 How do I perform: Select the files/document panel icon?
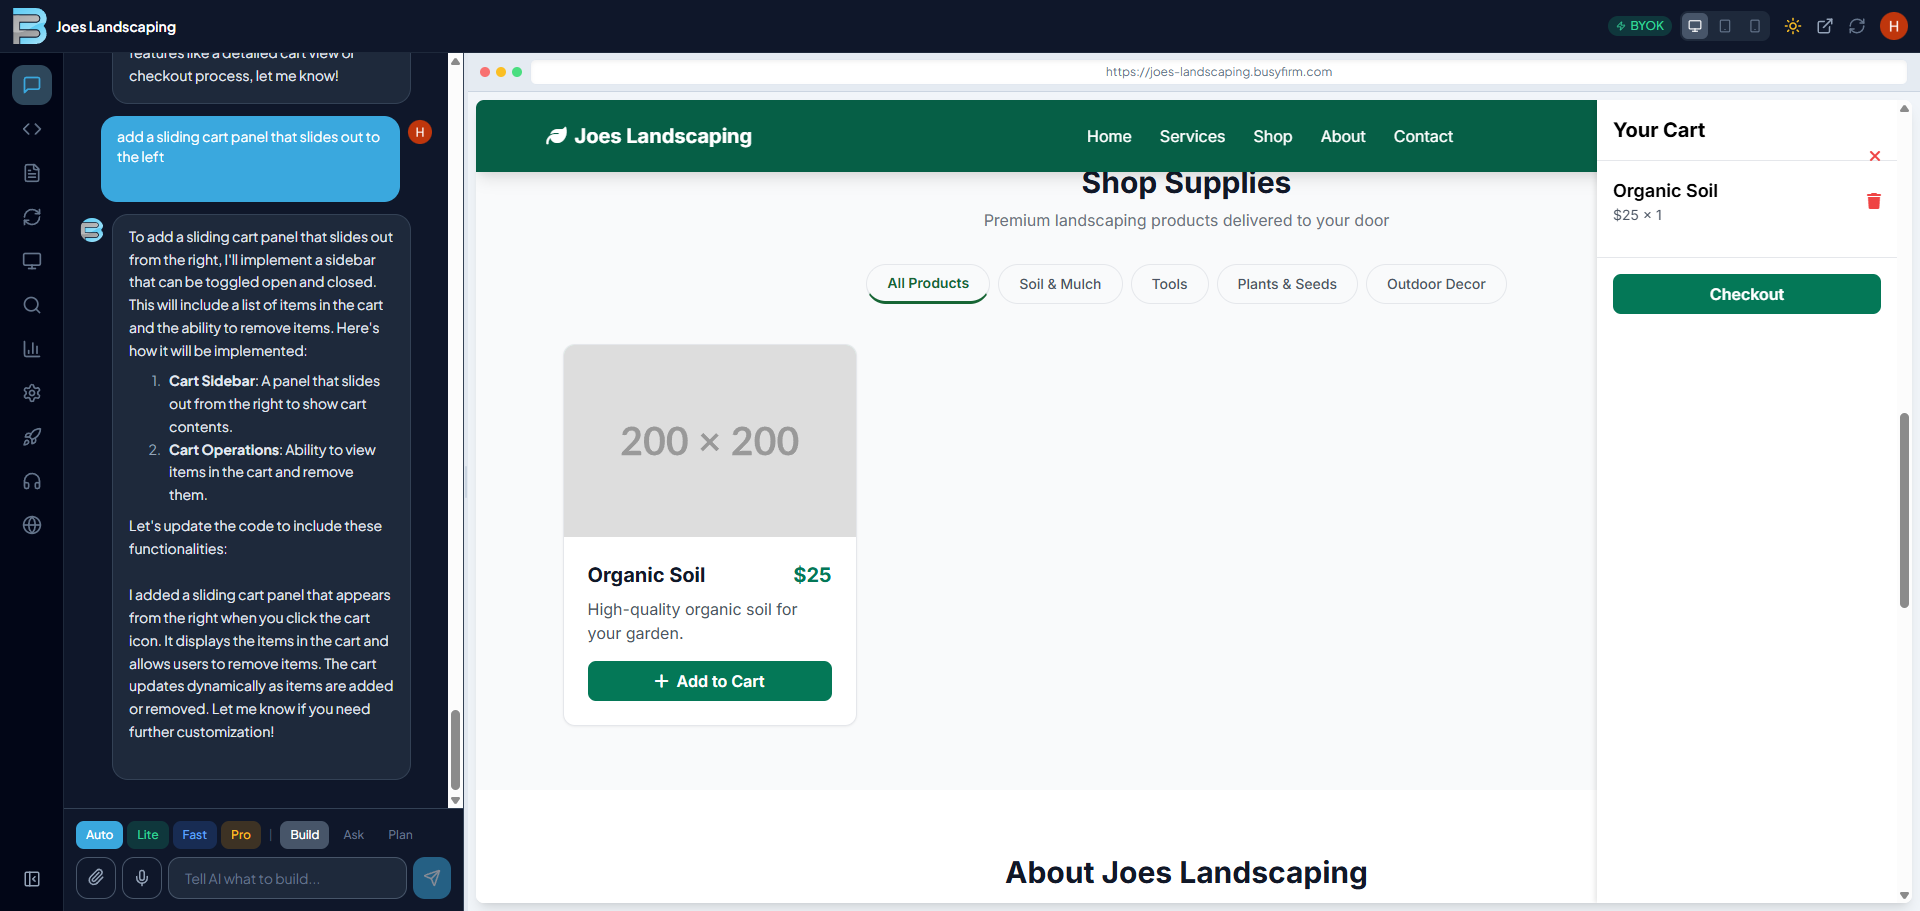pyautogui.click(x=31, y=173)
